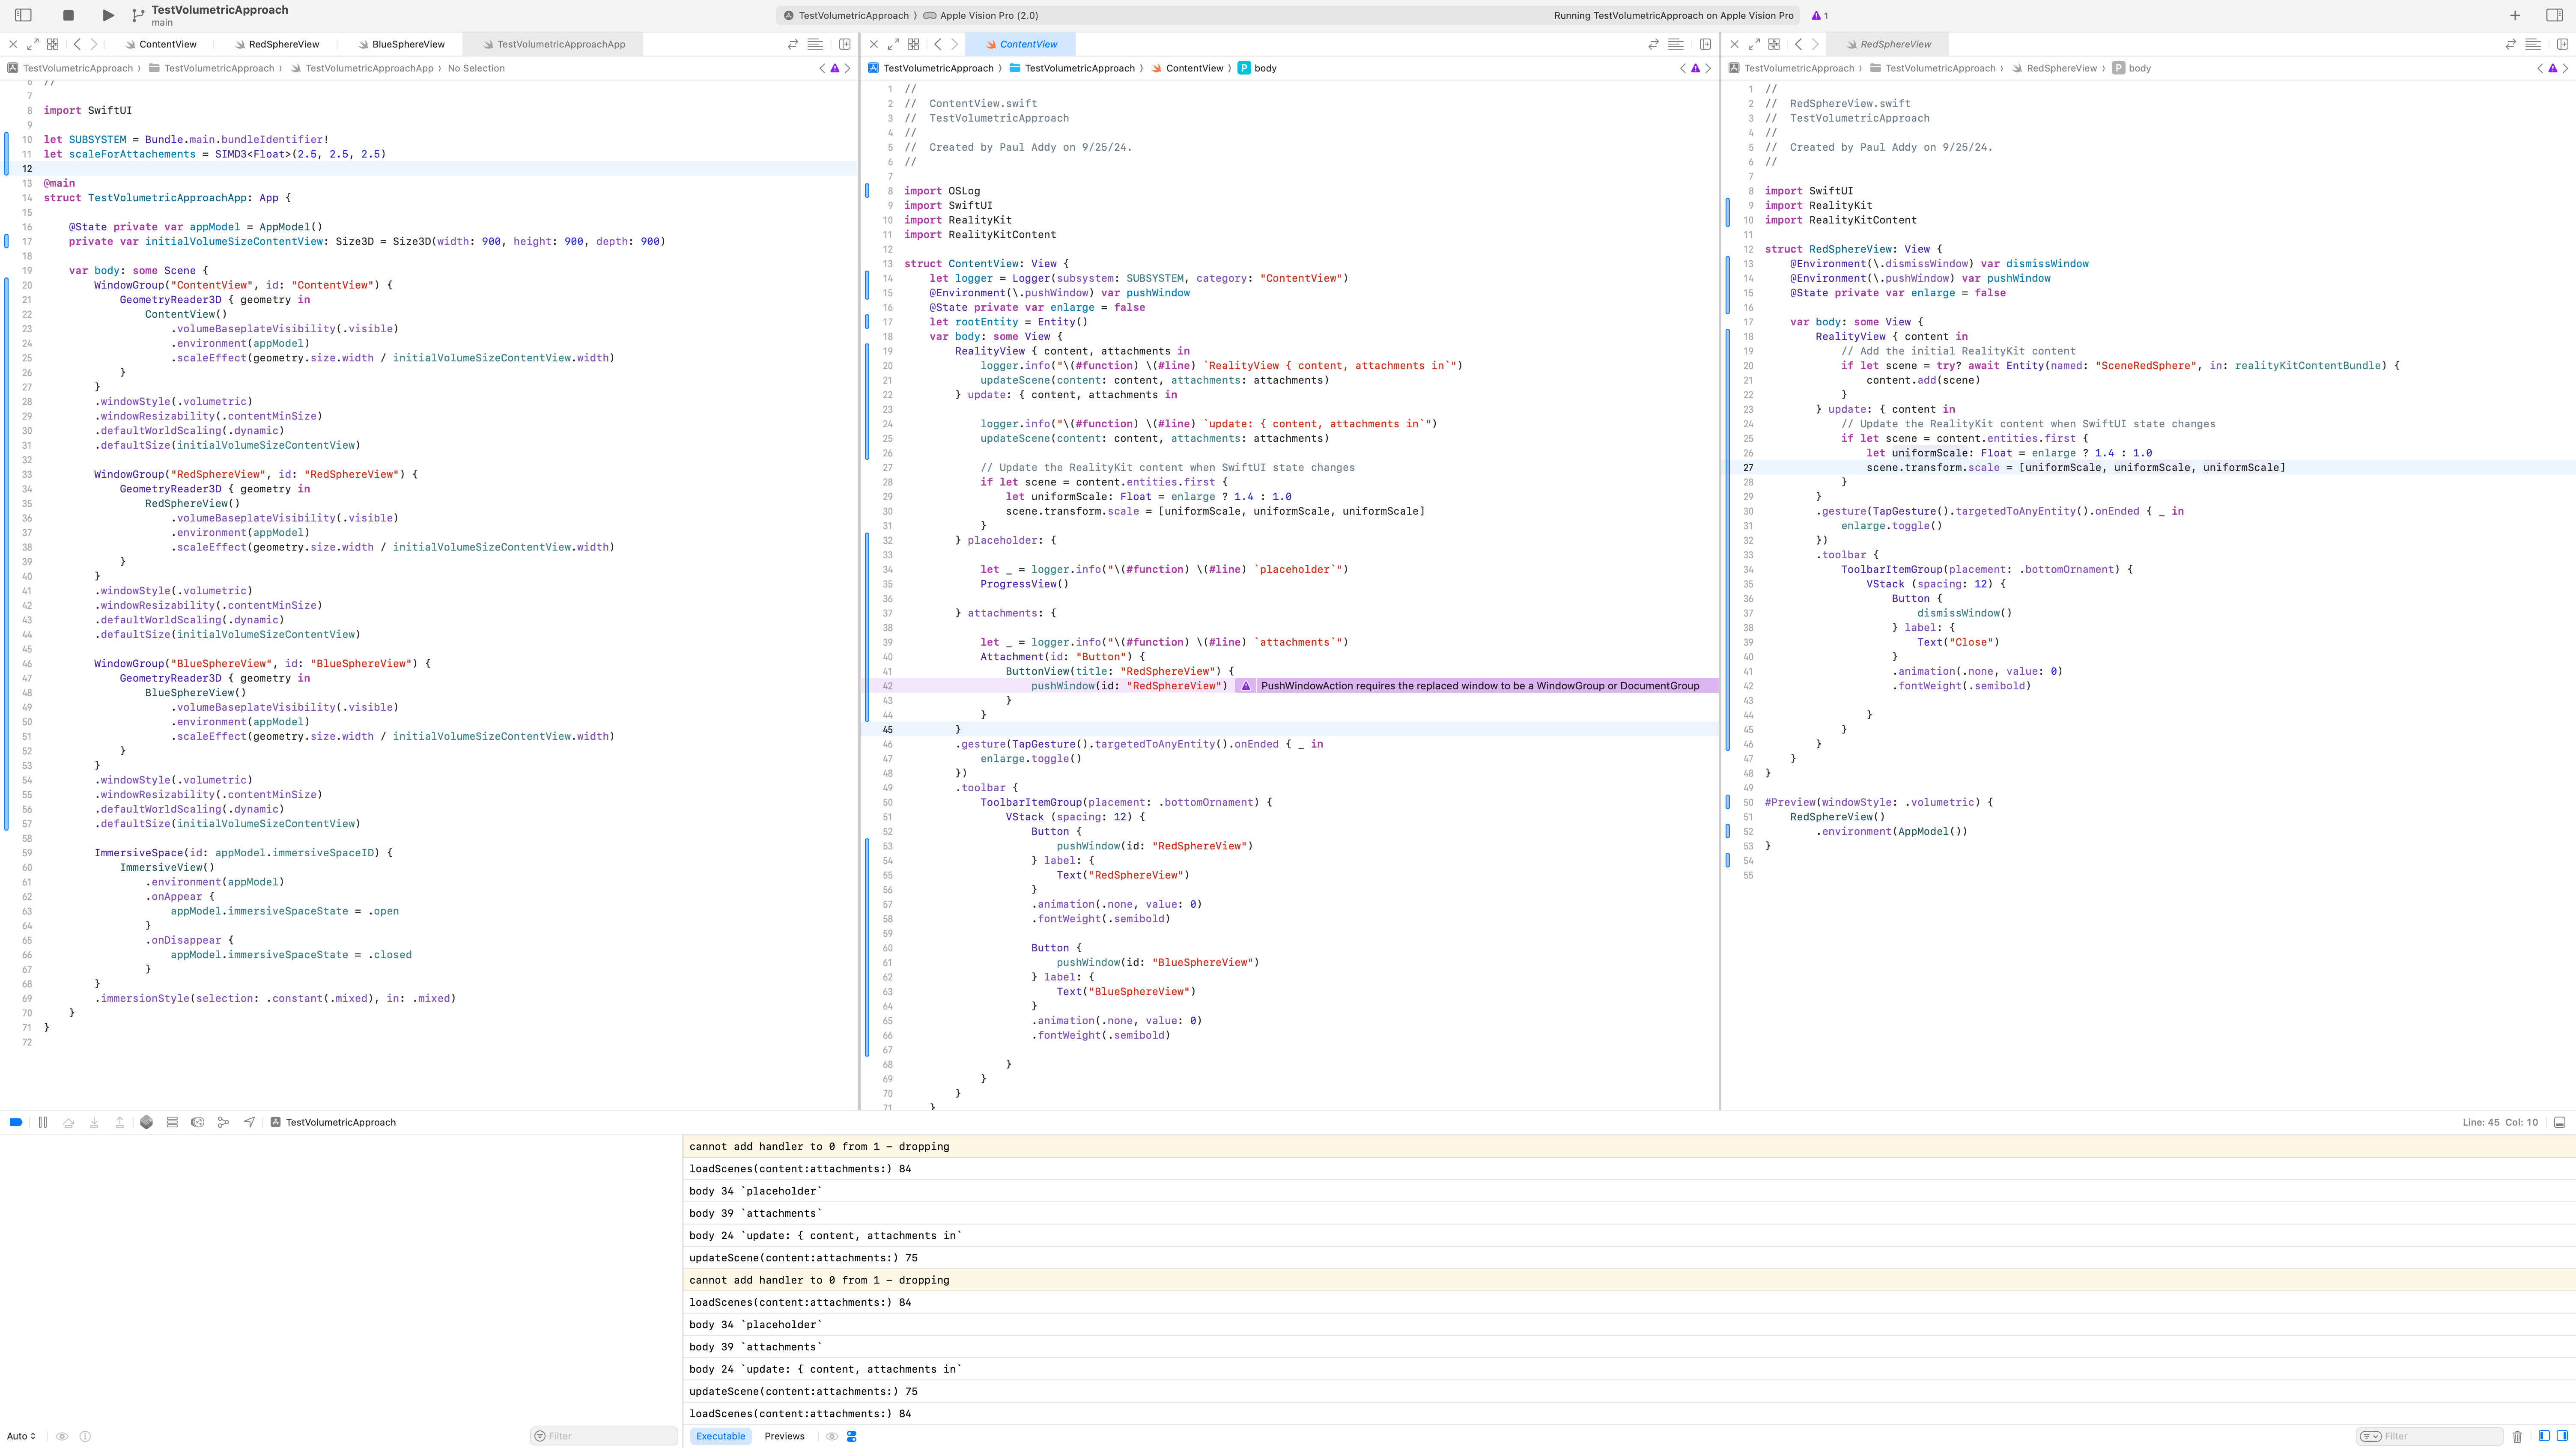Focus the console Filter field
This screenshot has width=2576, height=1448.
click(2430, 1436)
